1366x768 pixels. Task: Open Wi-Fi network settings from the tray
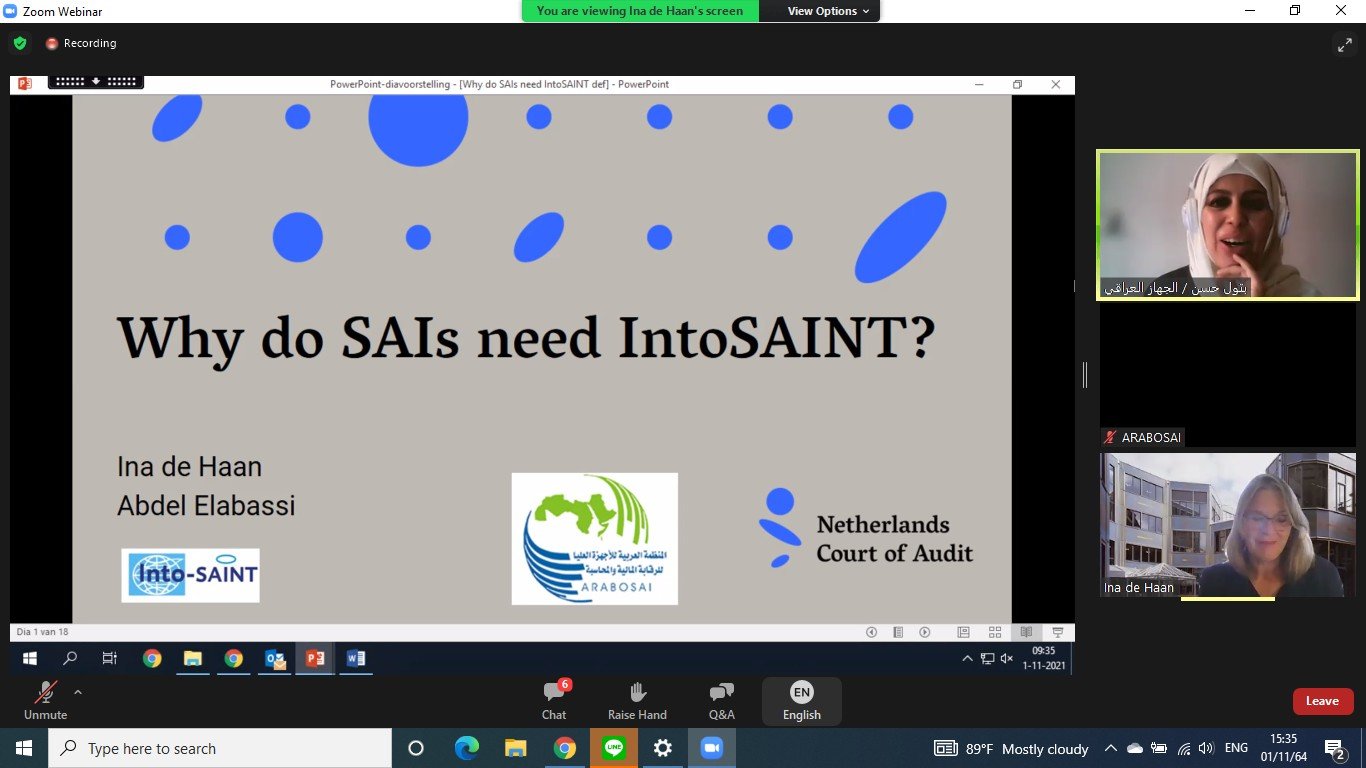point(1184,748)
